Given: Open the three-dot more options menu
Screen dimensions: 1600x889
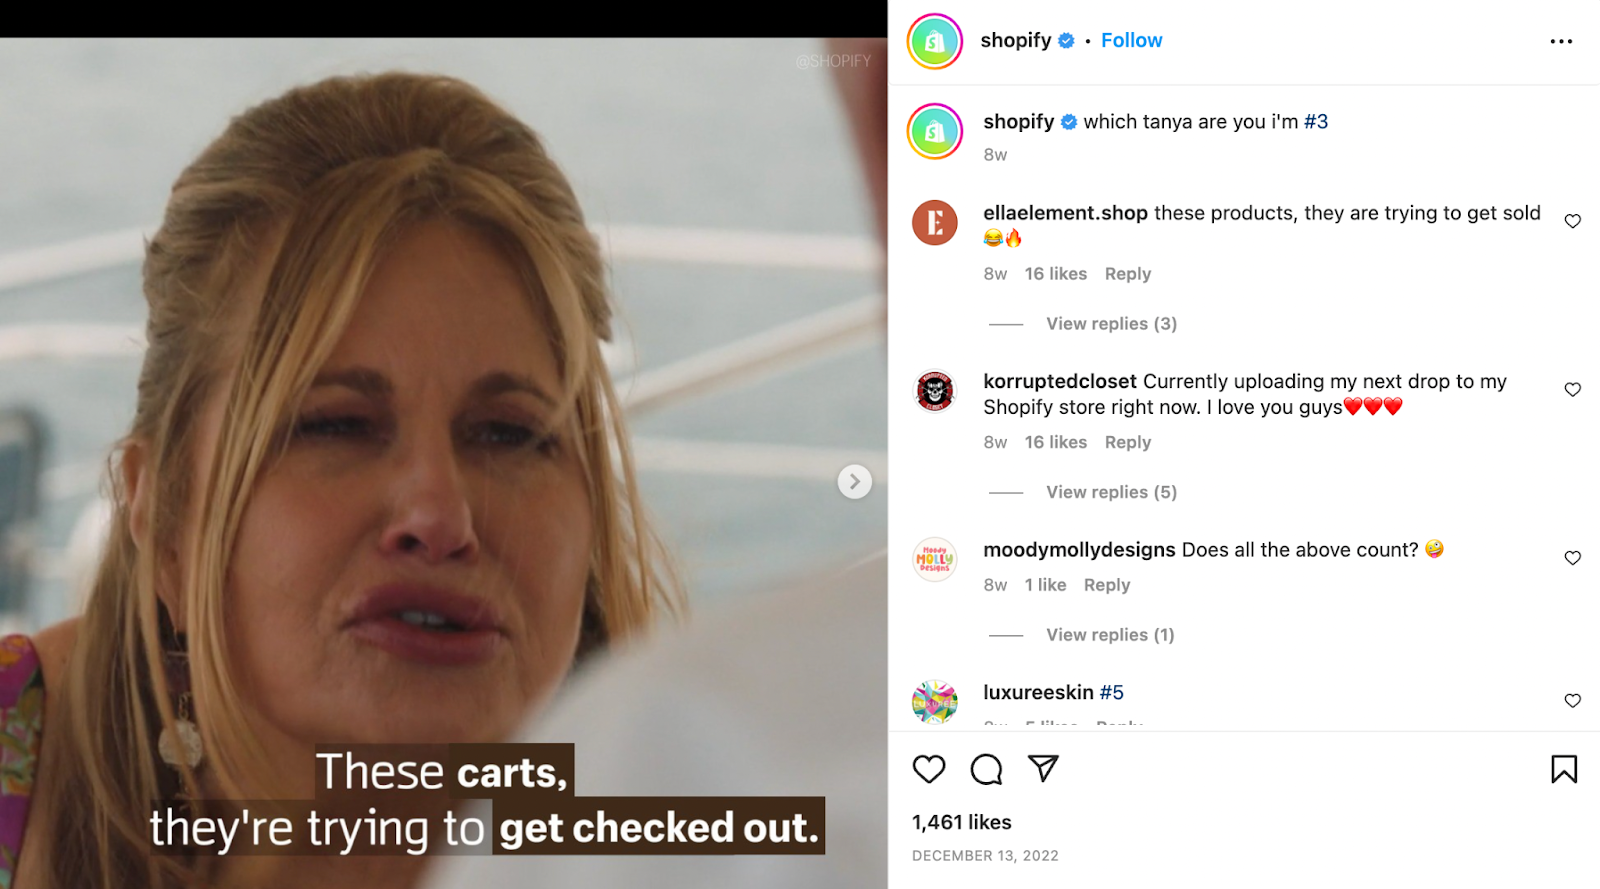Looking at the screenshot, I should tap(1561, 41).
